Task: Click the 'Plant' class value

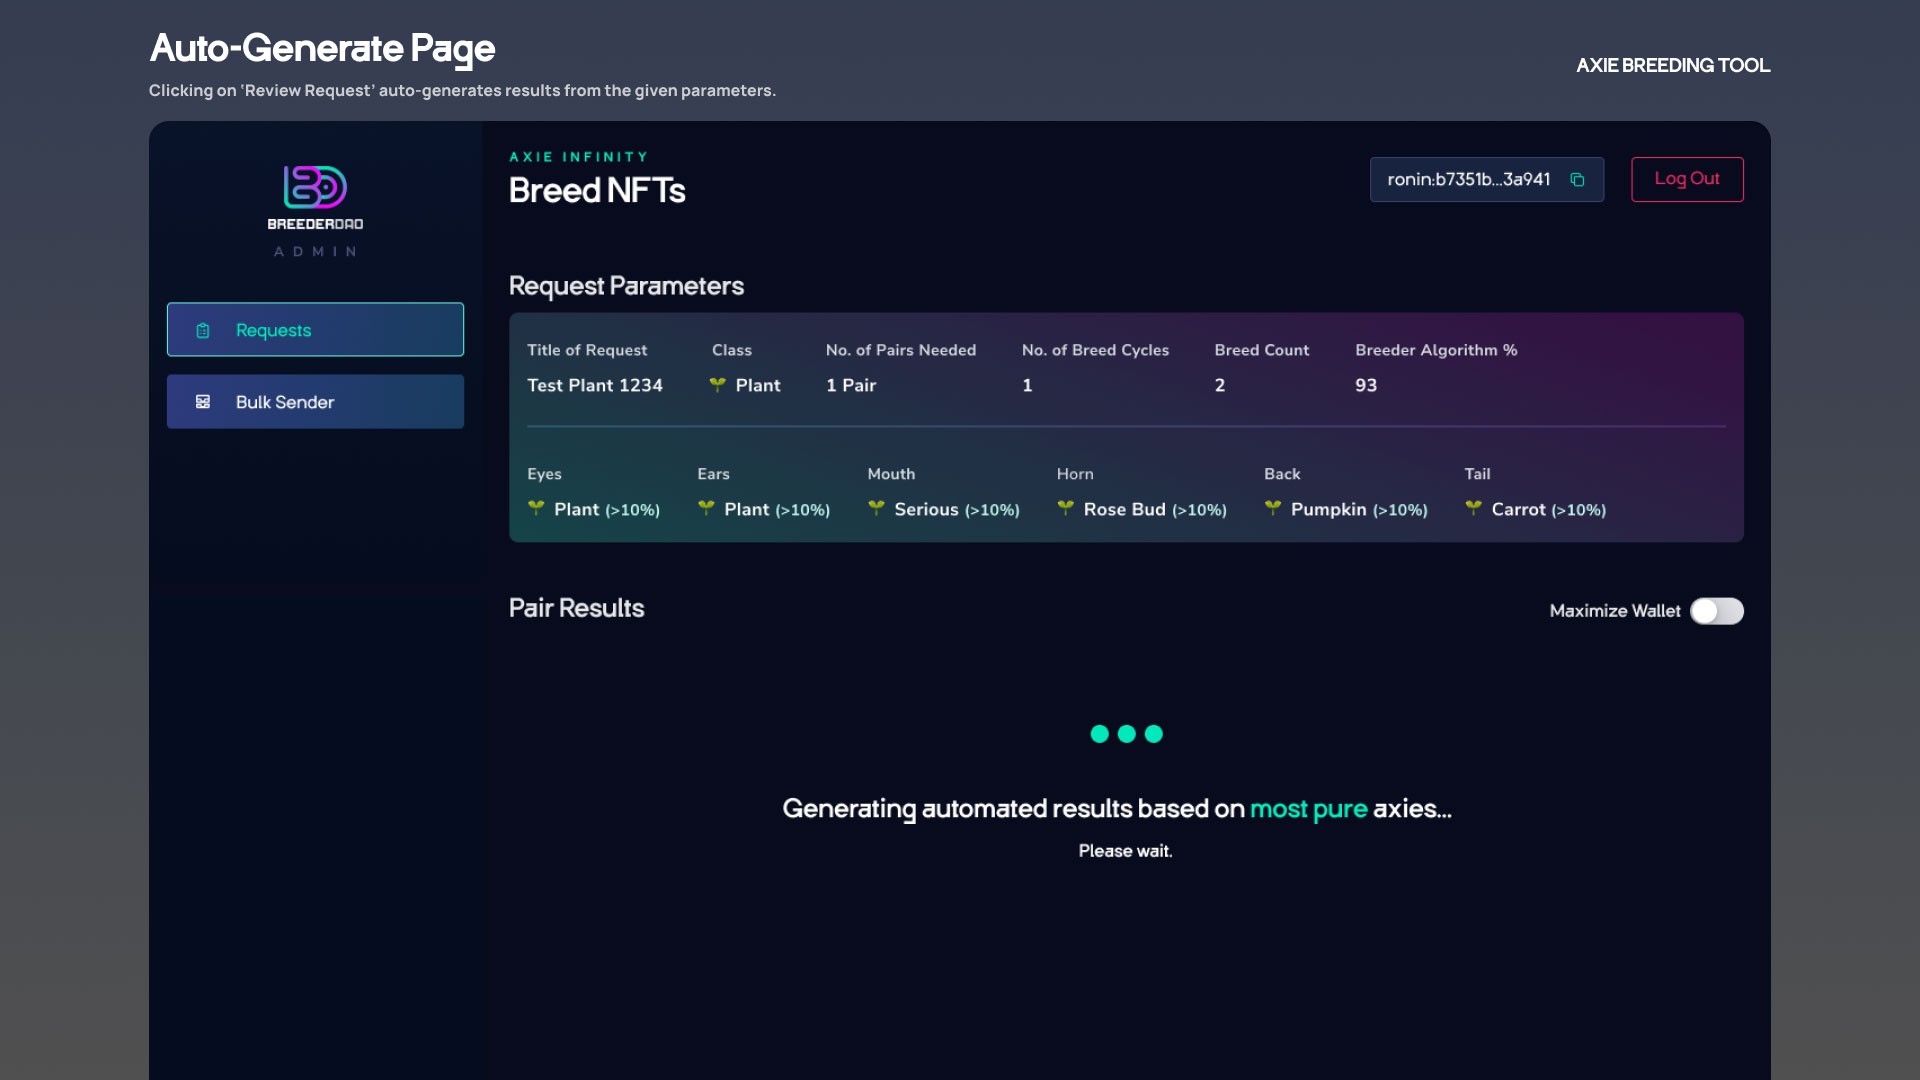Action: (x=758, y=385)
